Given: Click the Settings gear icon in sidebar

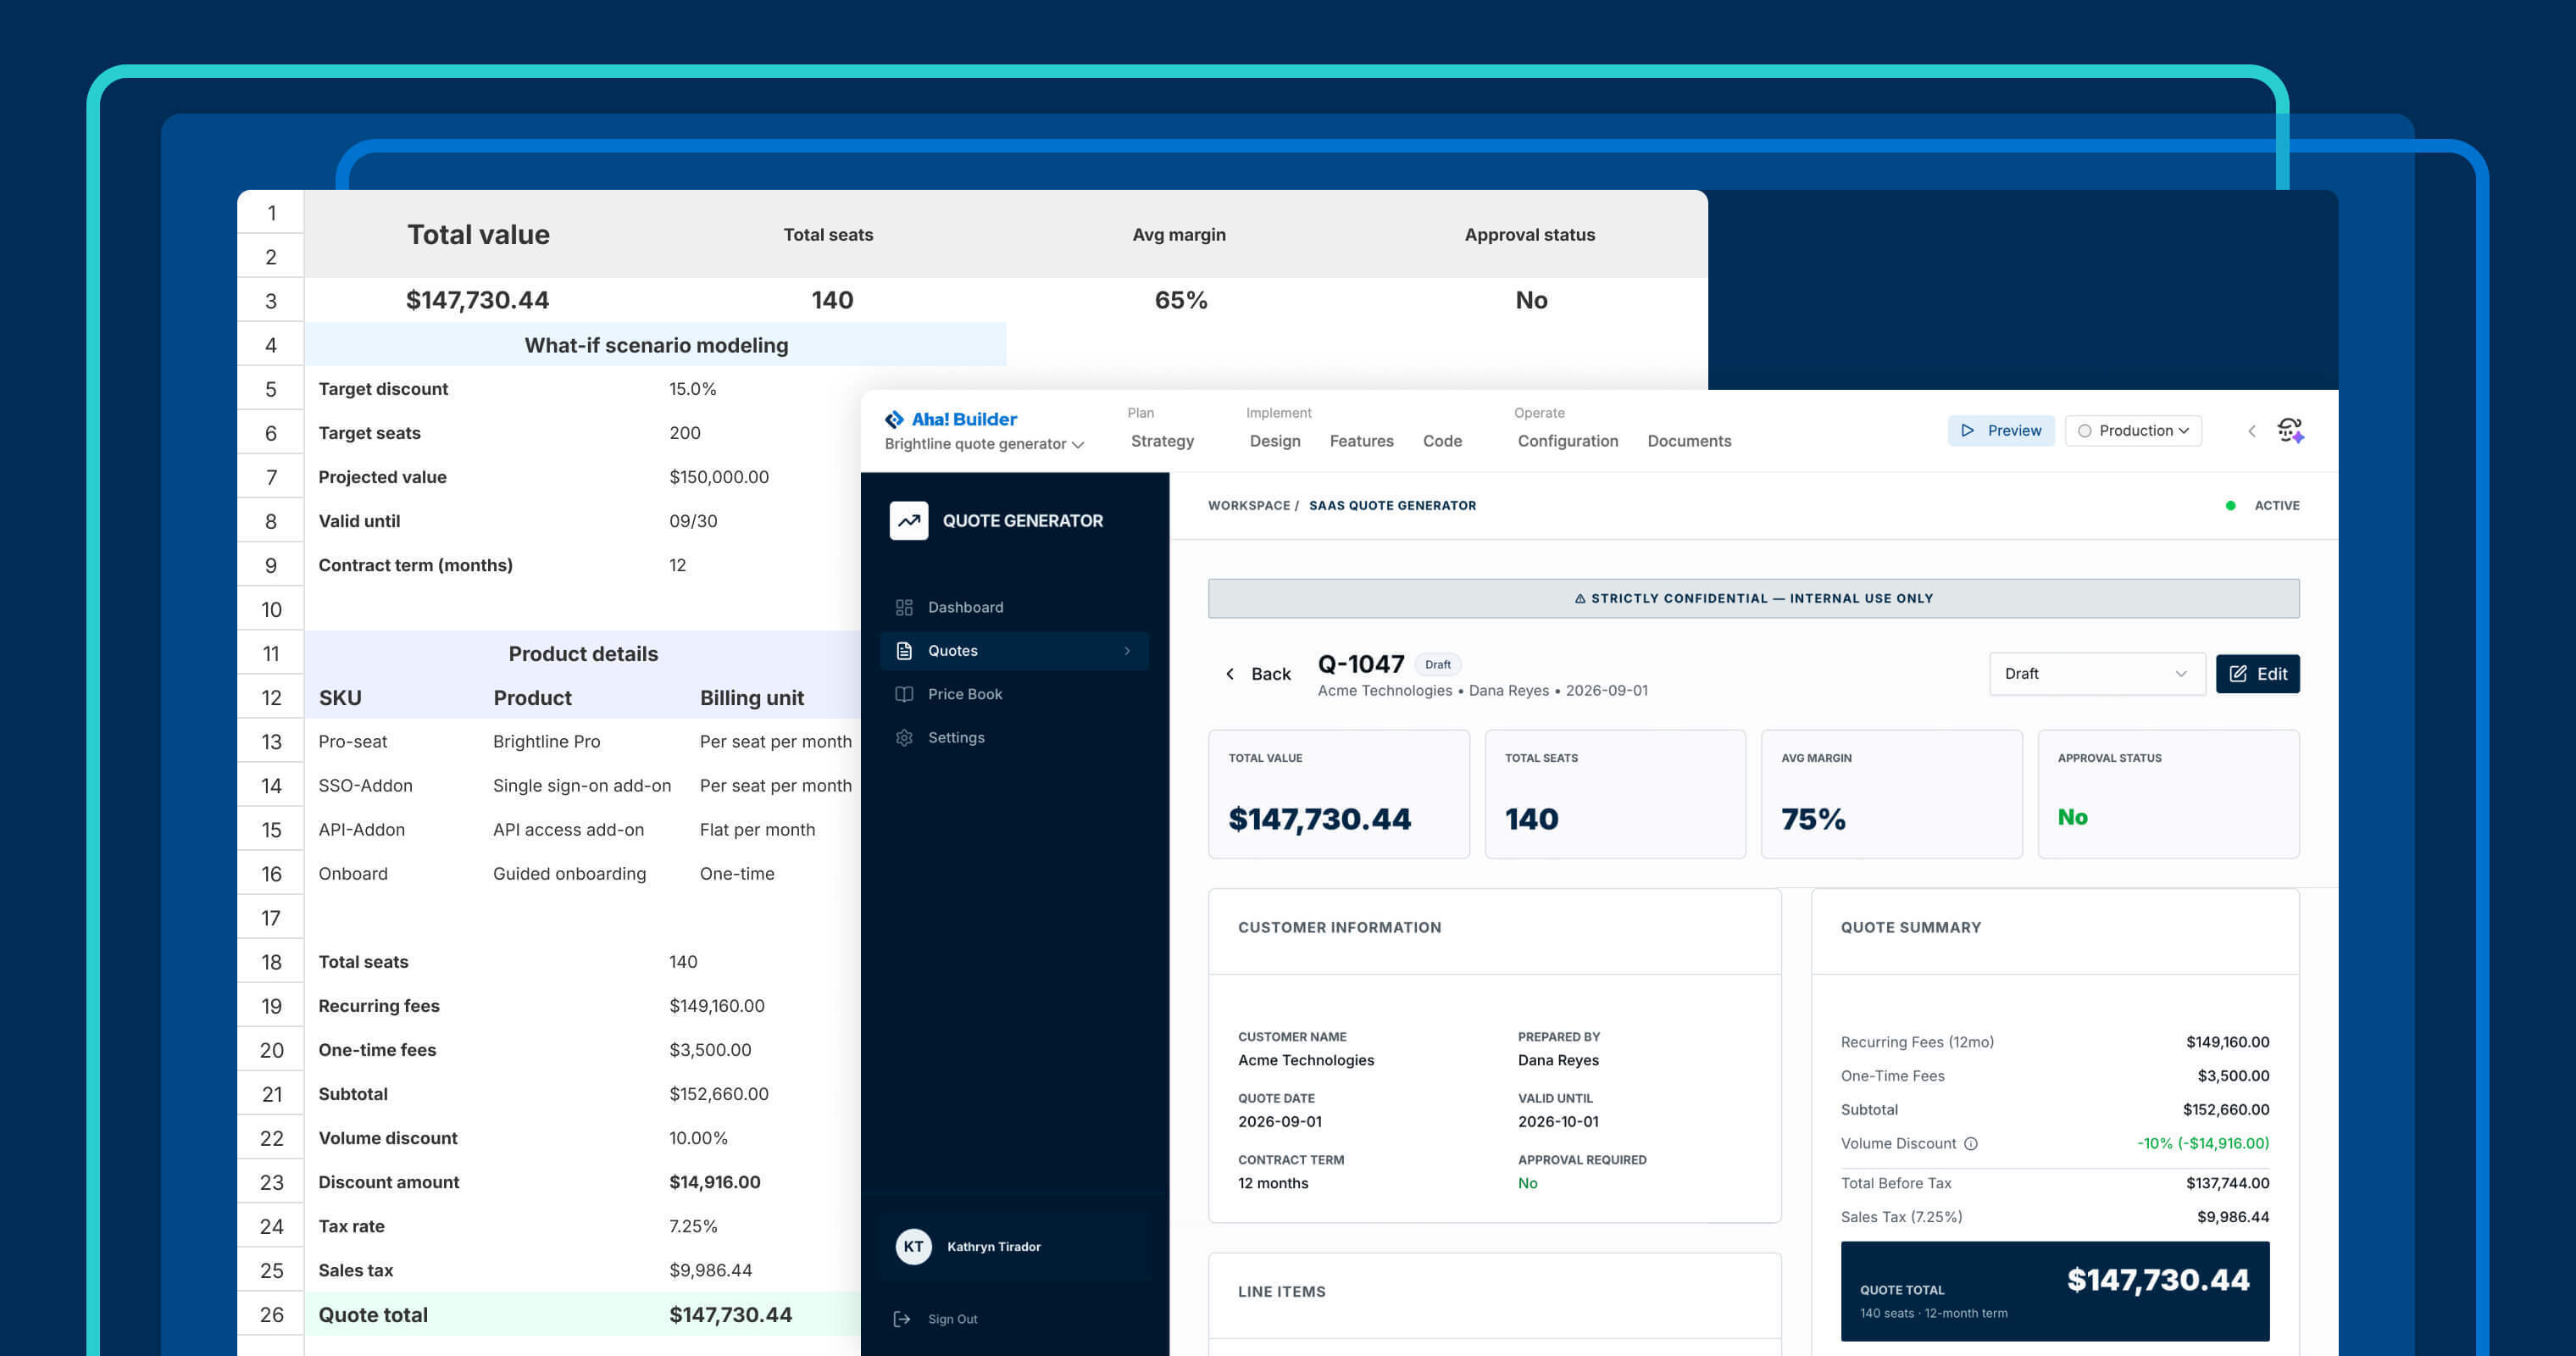Looking at the screenshot, I should (x=904, y=737).
